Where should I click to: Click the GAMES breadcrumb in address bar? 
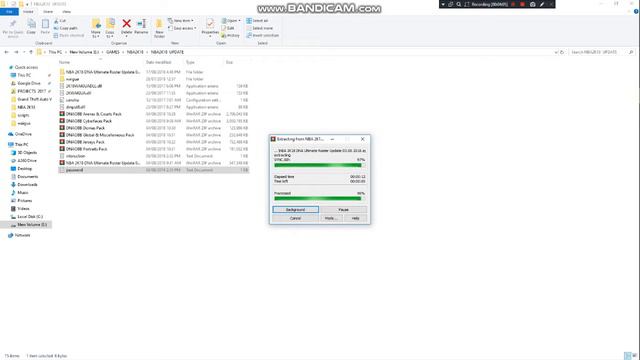pyautogui.click(x=113, y=52)
